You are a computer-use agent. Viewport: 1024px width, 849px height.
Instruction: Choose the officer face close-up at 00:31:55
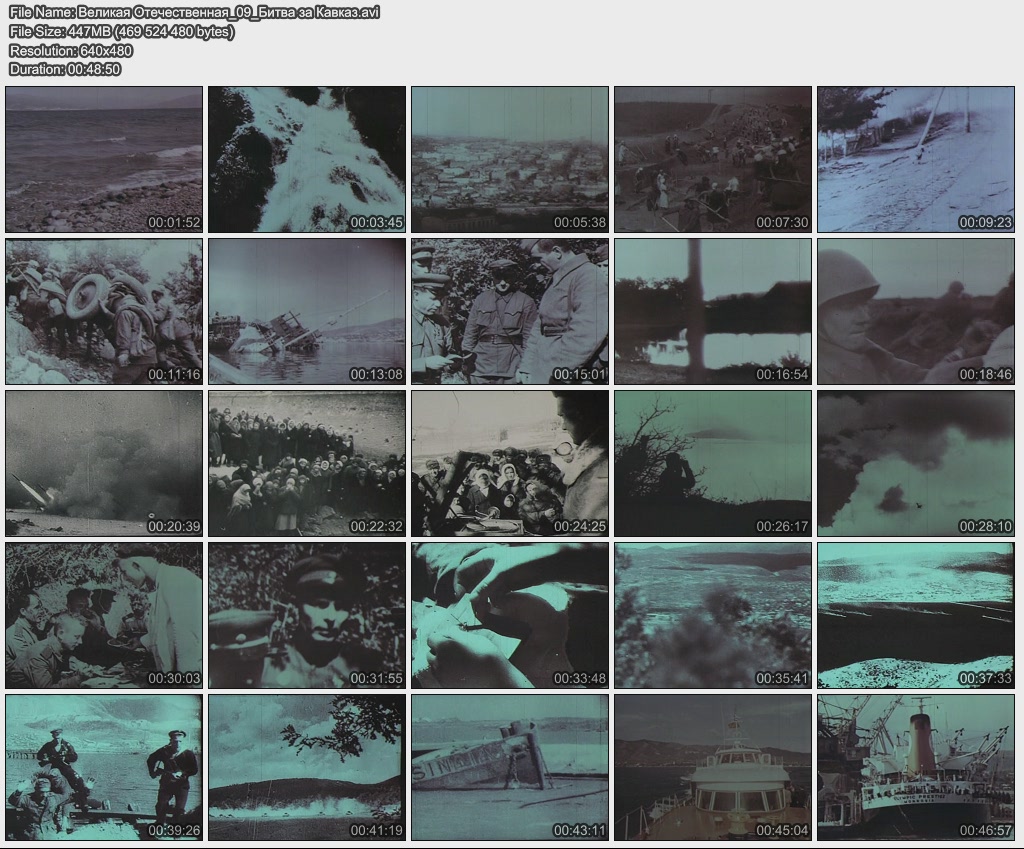click(307, 615)
